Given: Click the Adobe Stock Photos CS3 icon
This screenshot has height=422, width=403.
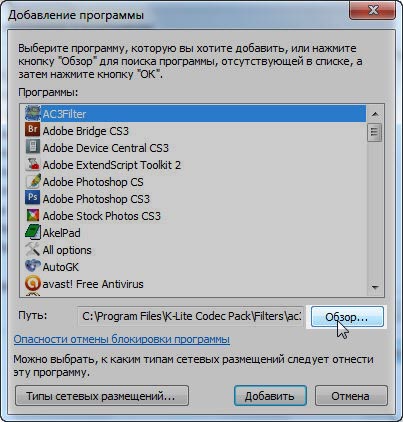Looking at the screenshot, I should pyautogui.click(x=33, y=215).
